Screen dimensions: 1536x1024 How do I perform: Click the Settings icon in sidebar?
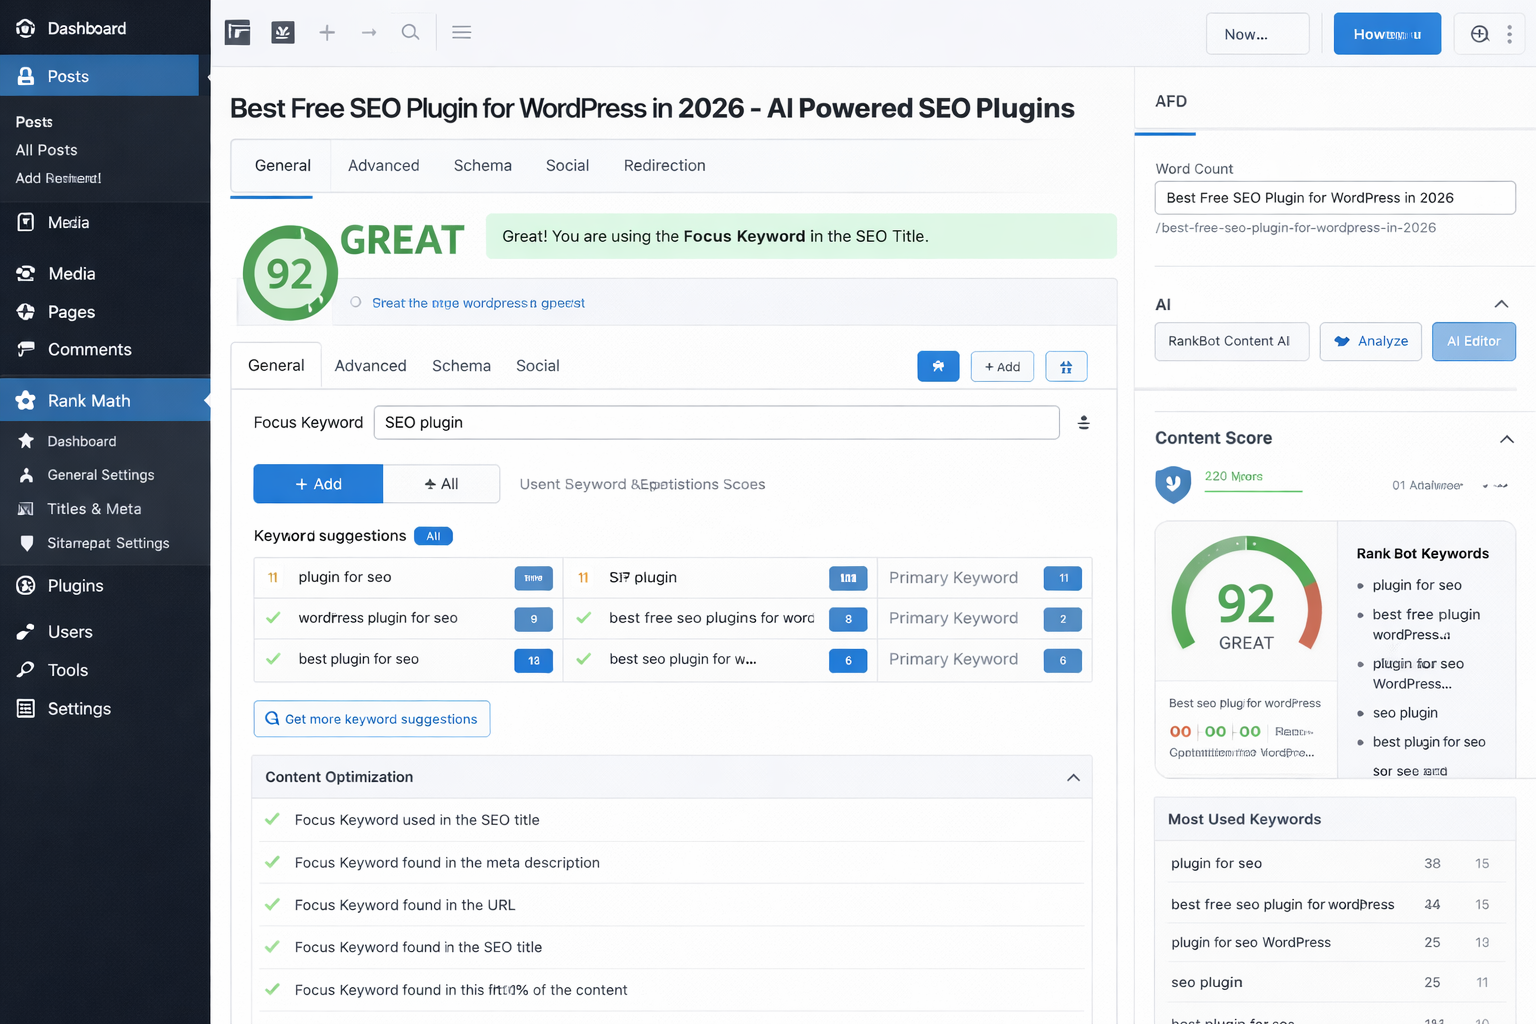[26, 708]
